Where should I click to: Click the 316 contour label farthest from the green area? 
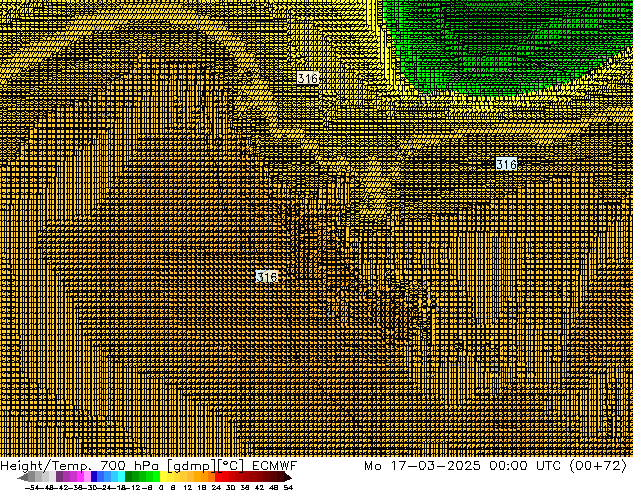pos(267,277)
